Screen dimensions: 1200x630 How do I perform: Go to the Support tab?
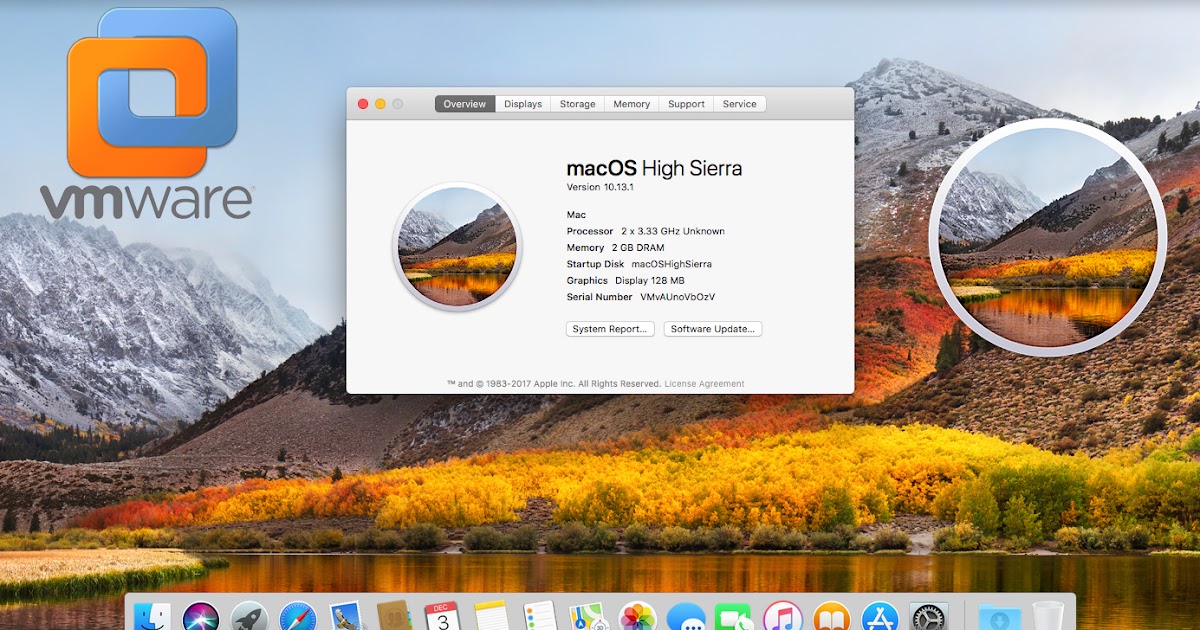tap(686, 104)
